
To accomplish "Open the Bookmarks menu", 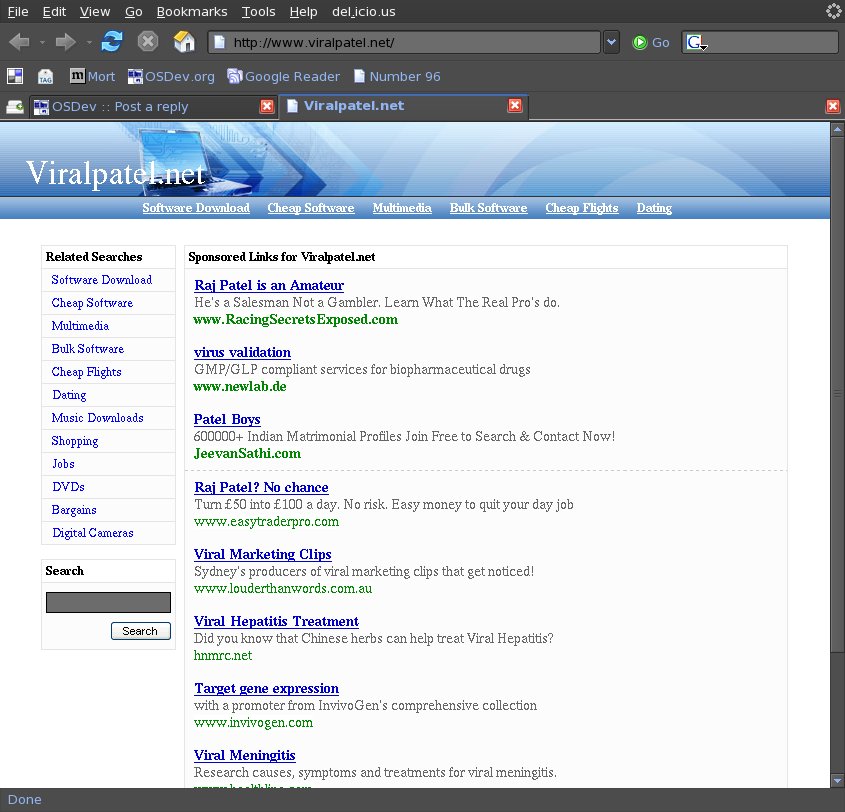I will [x=192, y=11].
